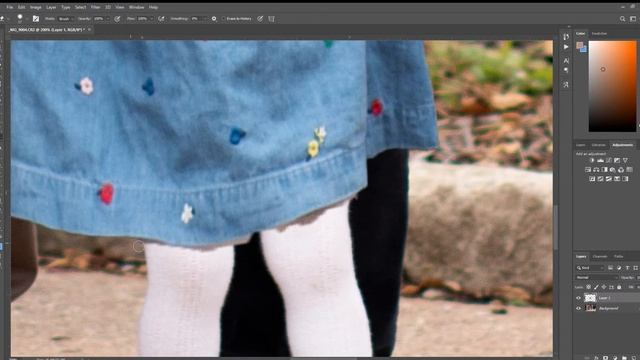Viewport: 640px width, 360px height.
Task: Open the Window menu
Action: tap(136, 7)
